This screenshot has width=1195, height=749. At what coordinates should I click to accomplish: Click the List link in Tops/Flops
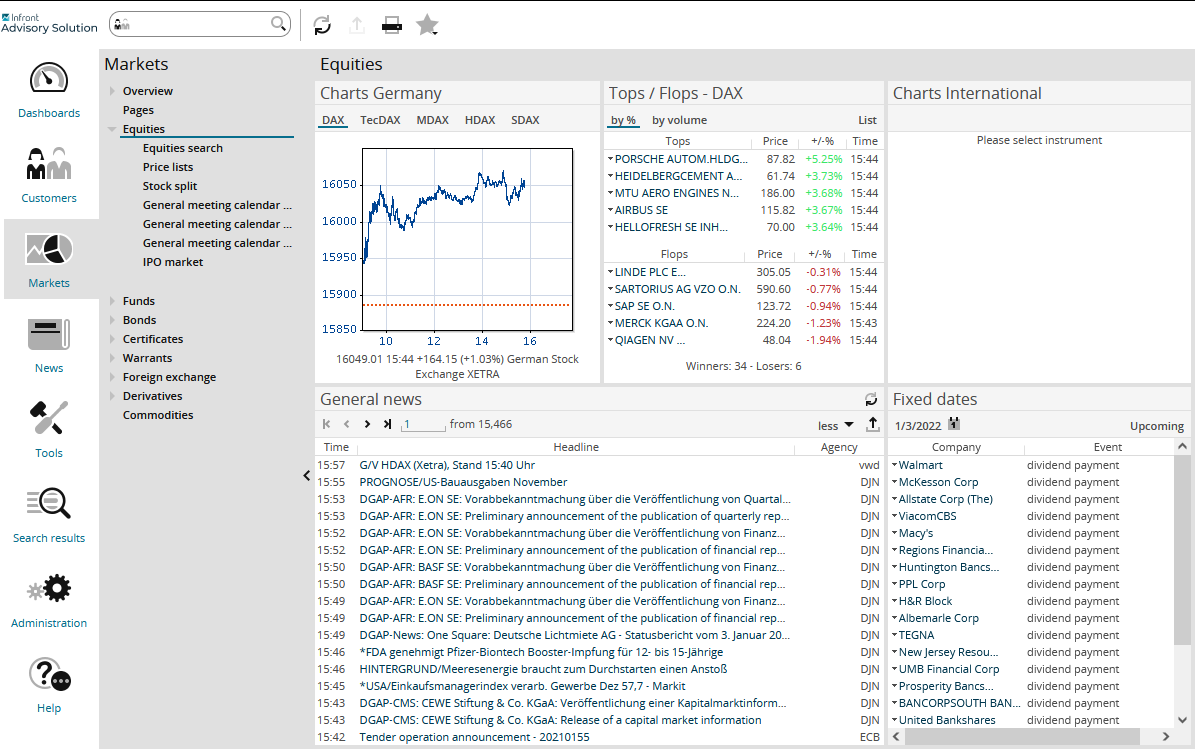click(x=867, y=120)
